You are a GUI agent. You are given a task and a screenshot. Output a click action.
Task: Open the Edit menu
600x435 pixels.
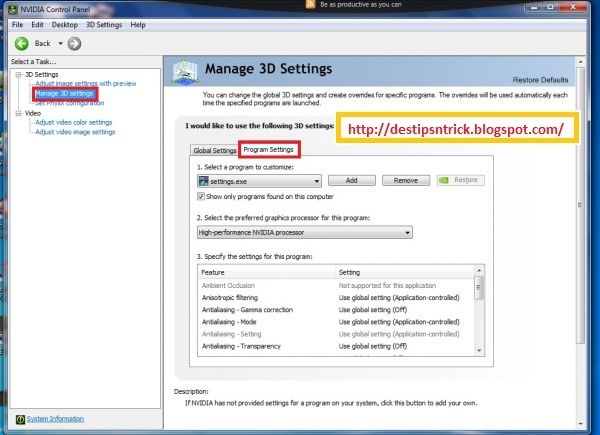pyautogui.click(x=37, y=25)
